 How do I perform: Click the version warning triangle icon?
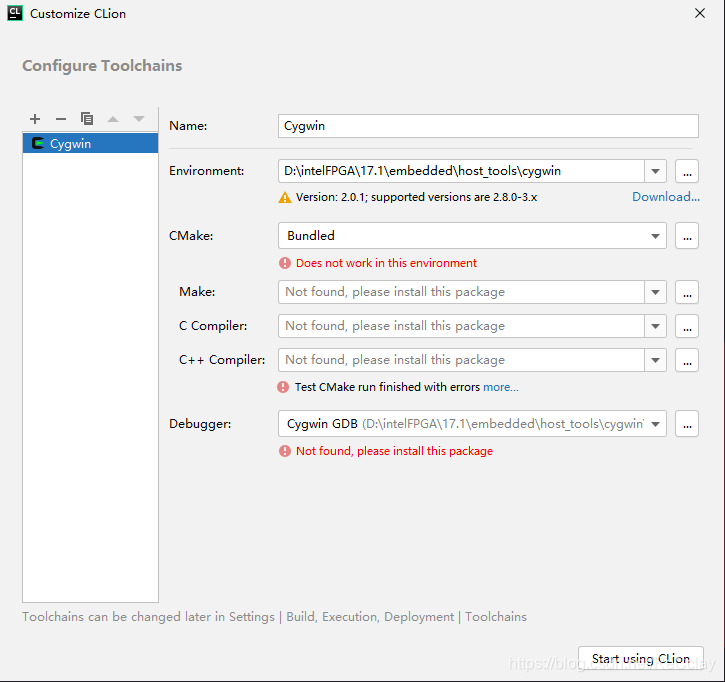285,197
